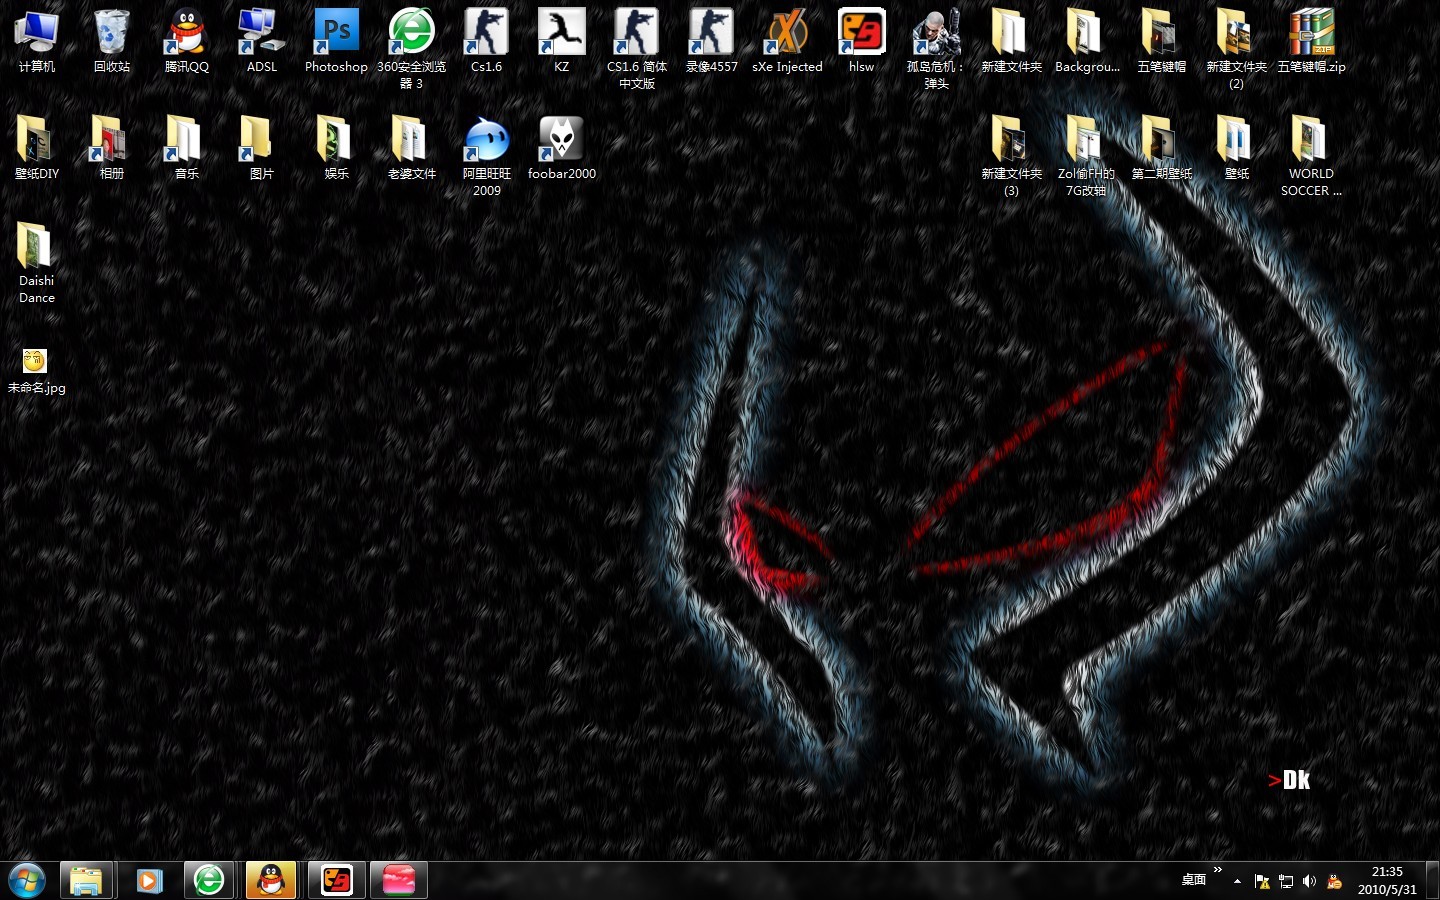1440x900 pixels.
Task: Select the 五笔键帽 folder icon
Action: [x=1161, y=42]
